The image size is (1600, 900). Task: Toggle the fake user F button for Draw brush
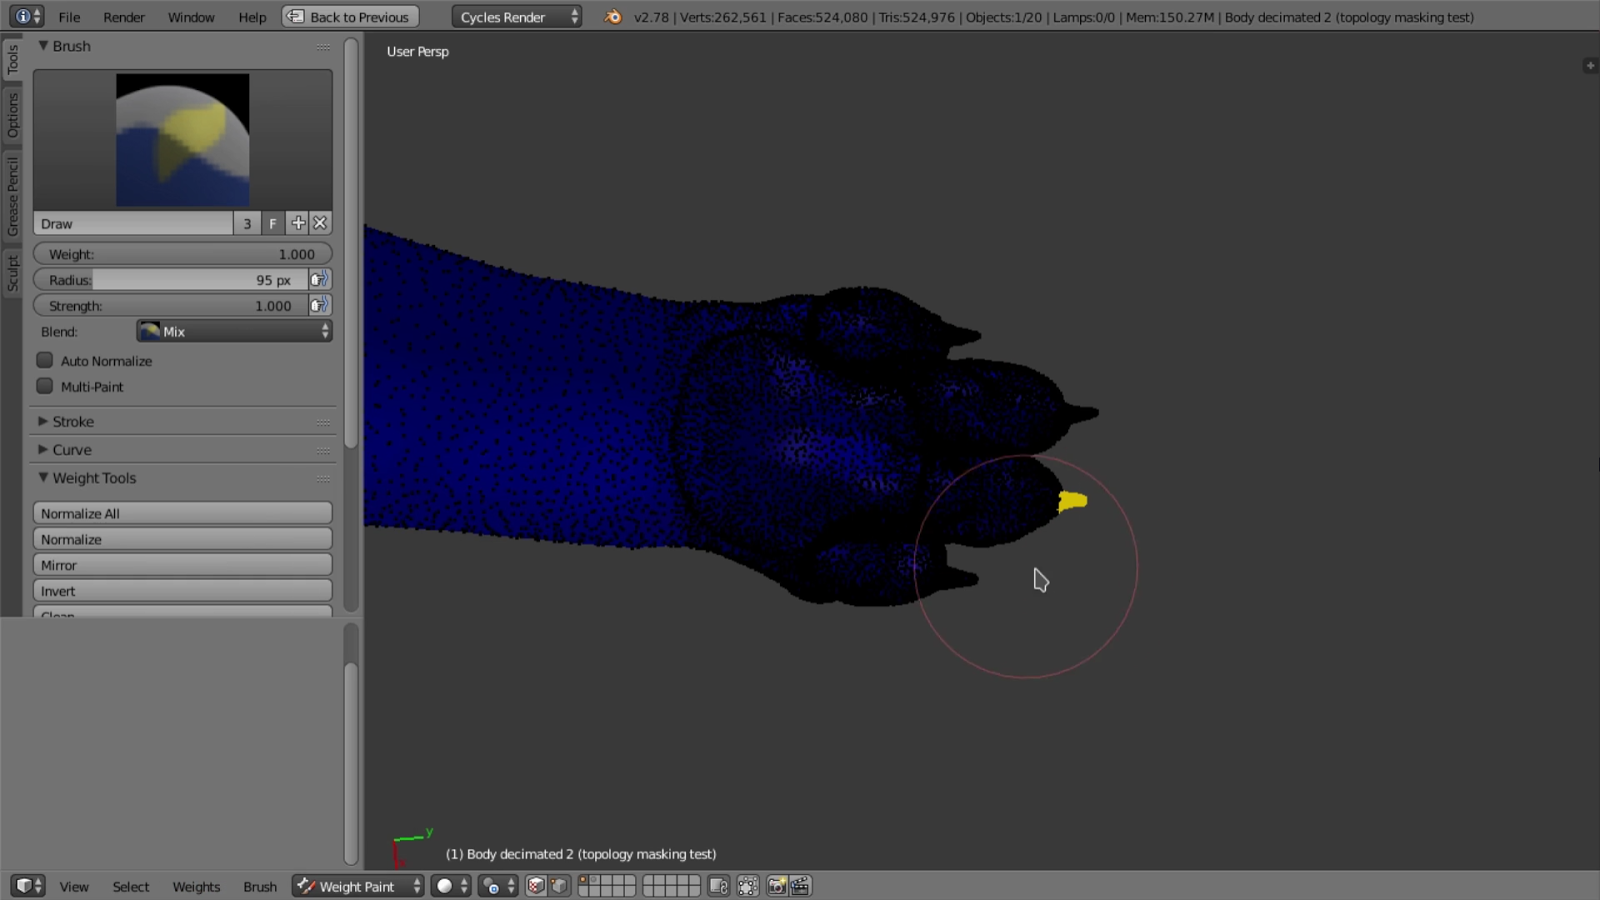point(272,223)
